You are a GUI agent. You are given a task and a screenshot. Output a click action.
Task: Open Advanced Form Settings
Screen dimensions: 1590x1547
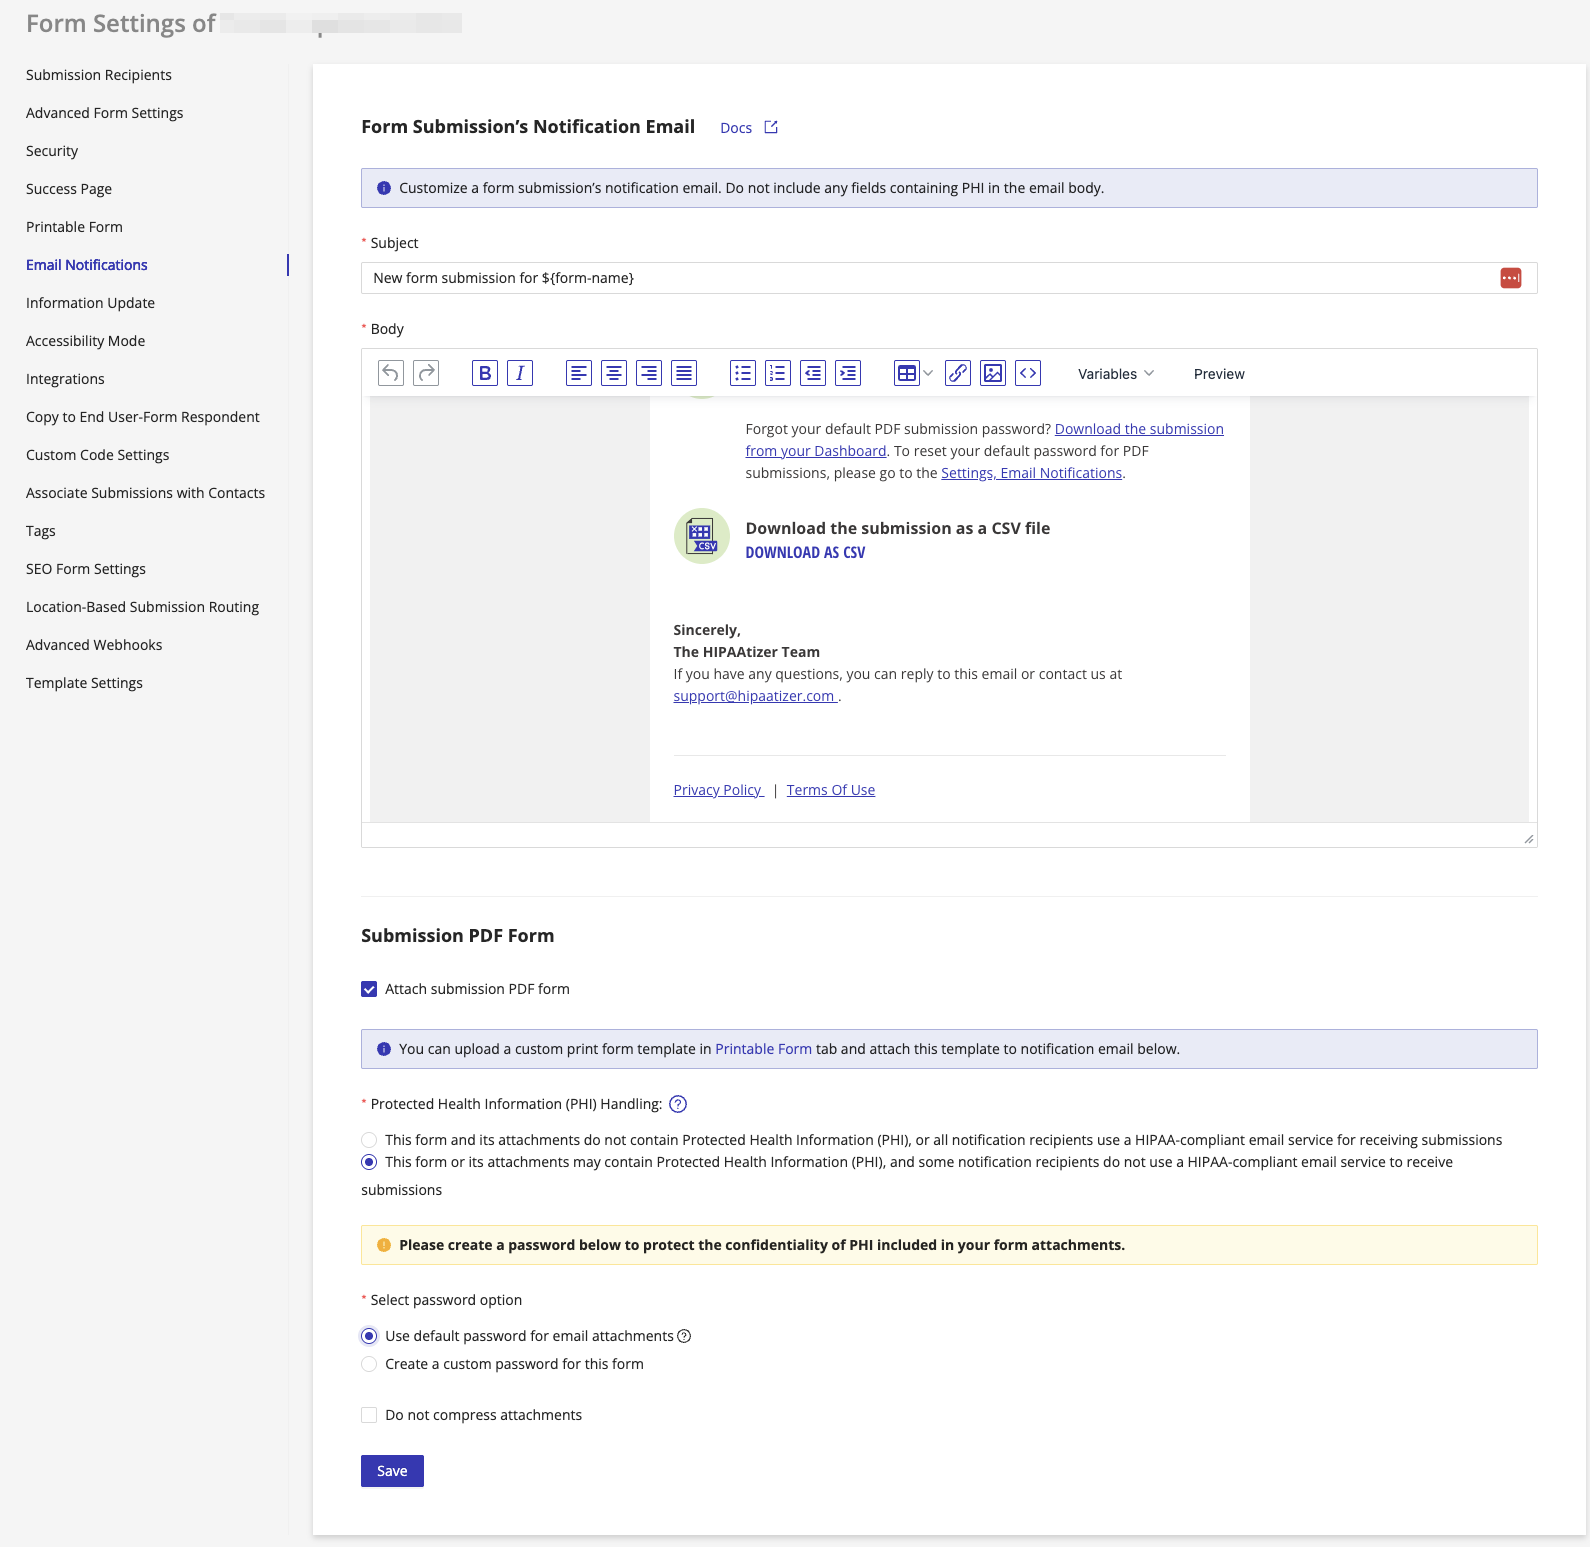pyautogui.click(x=105, y=113)
